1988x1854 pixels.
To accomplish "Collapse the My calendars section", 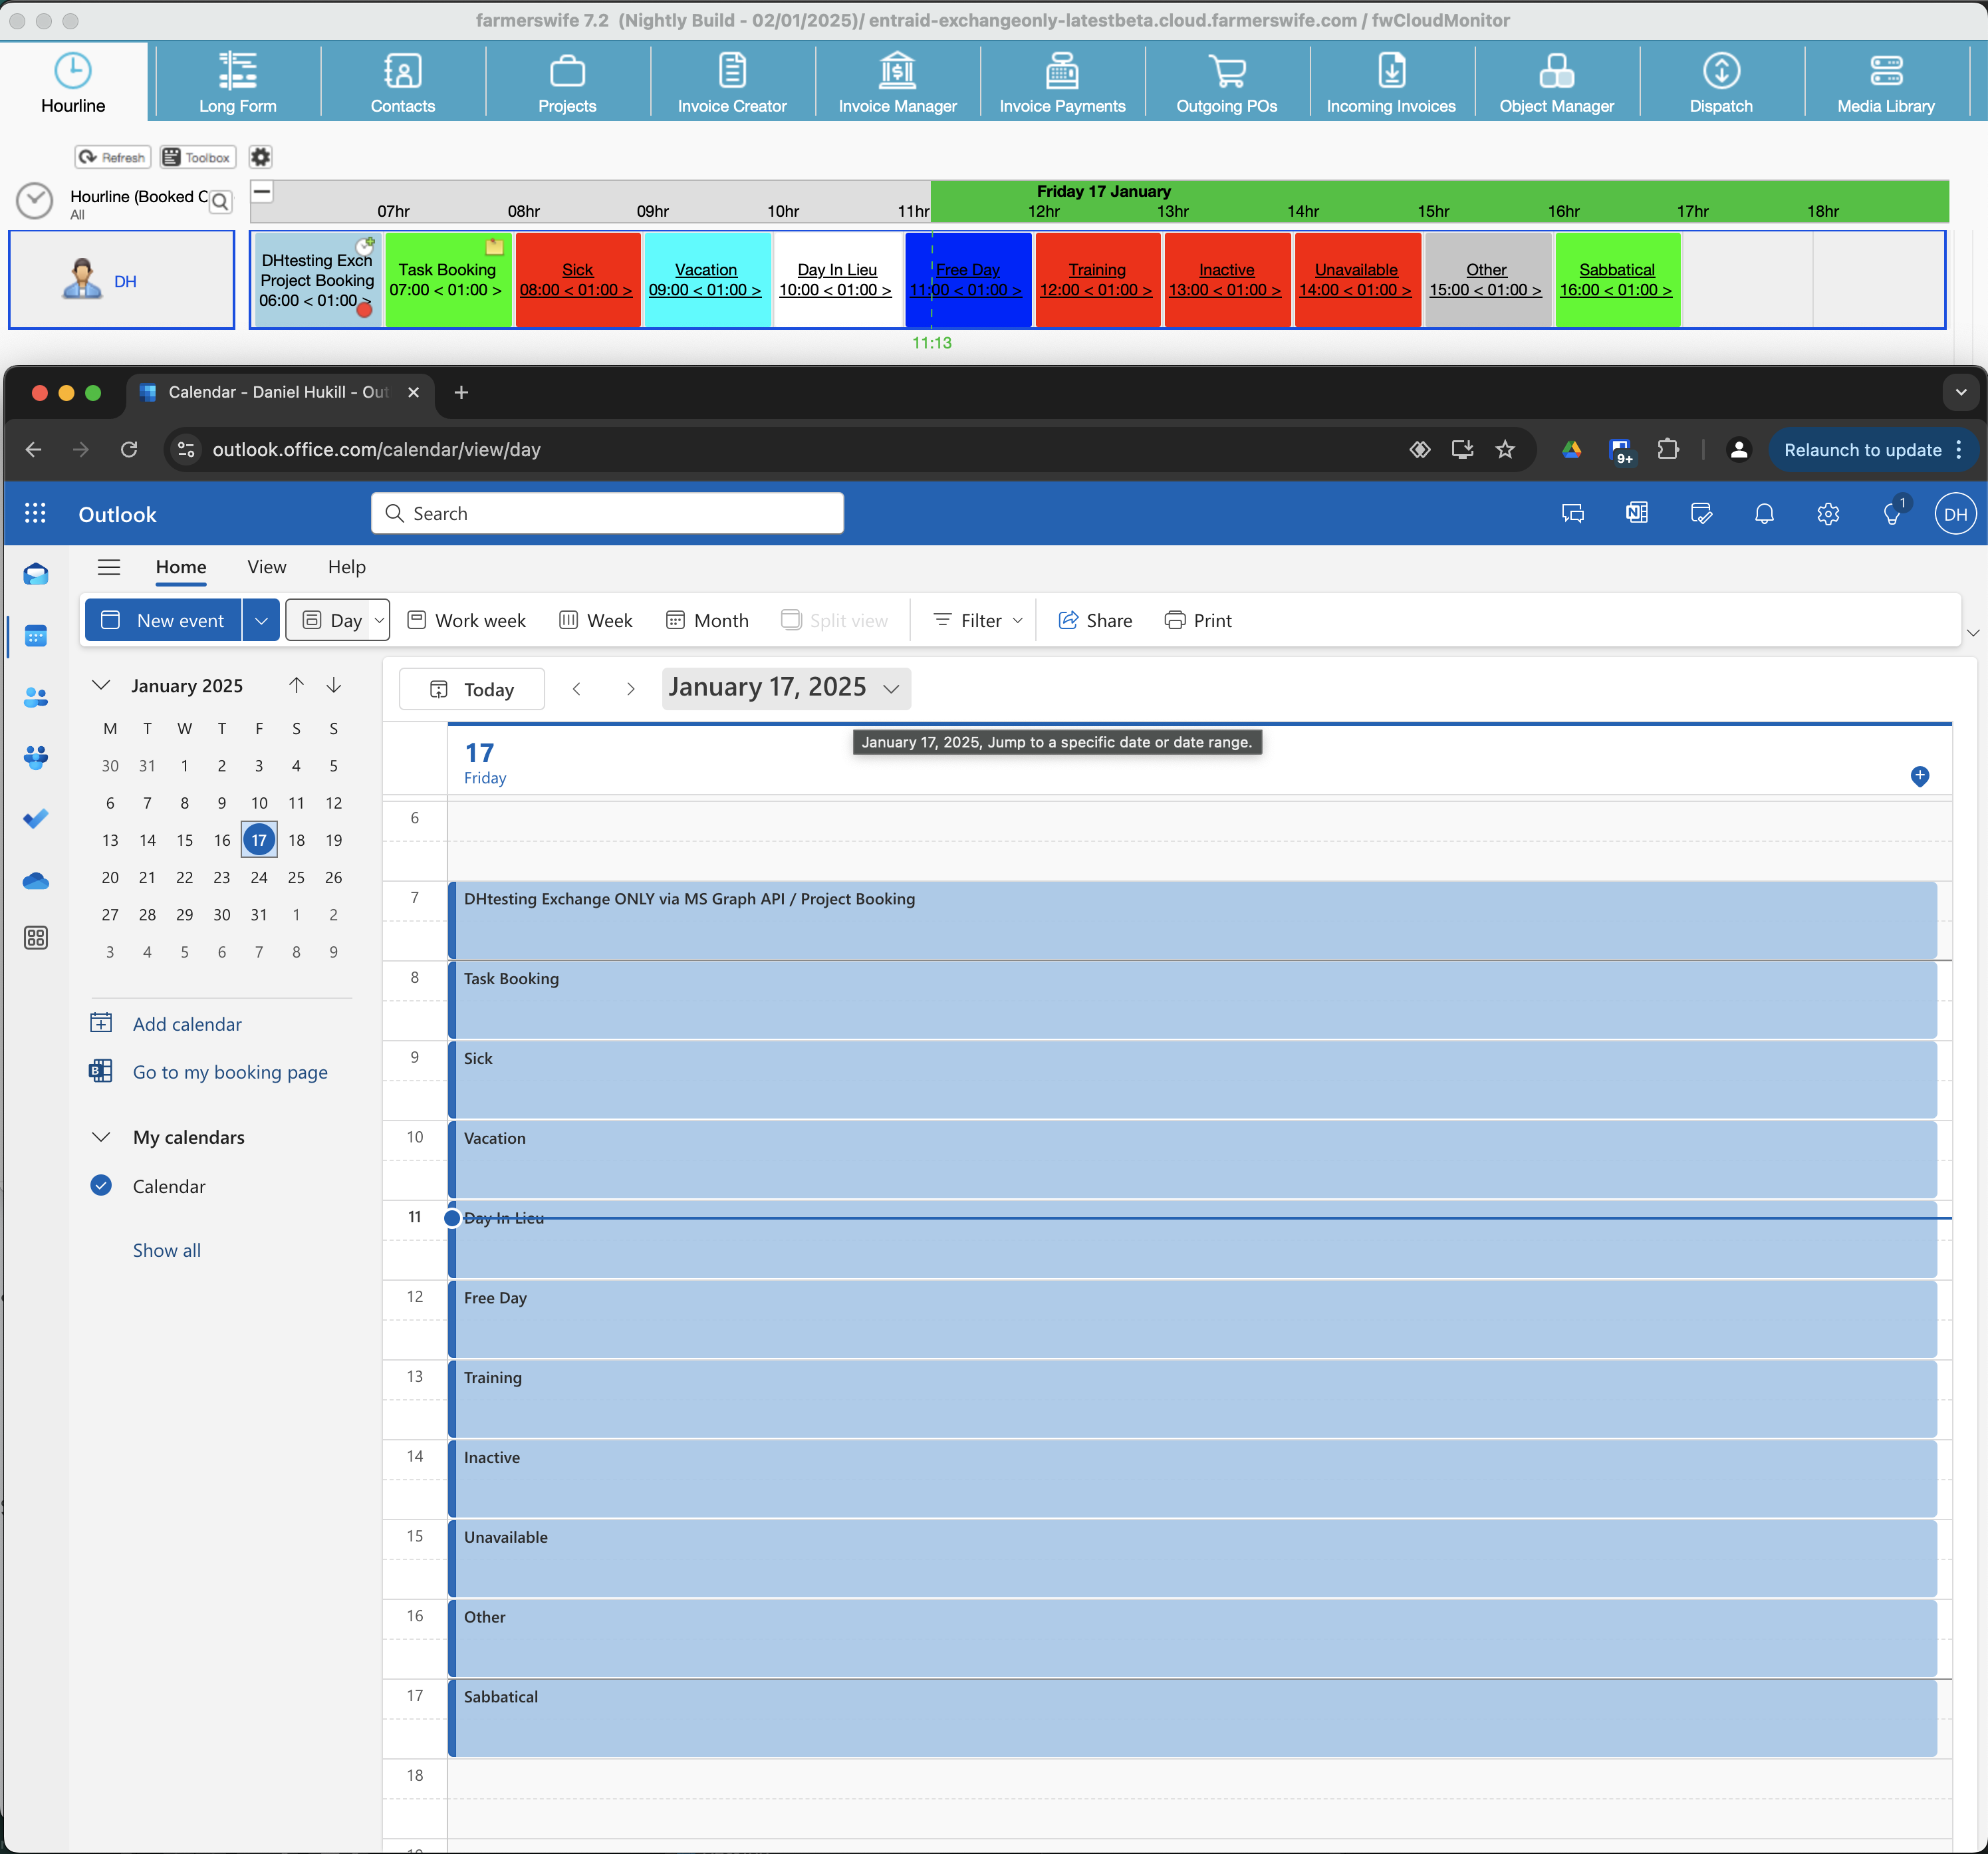I will (x=101, y=1137).
